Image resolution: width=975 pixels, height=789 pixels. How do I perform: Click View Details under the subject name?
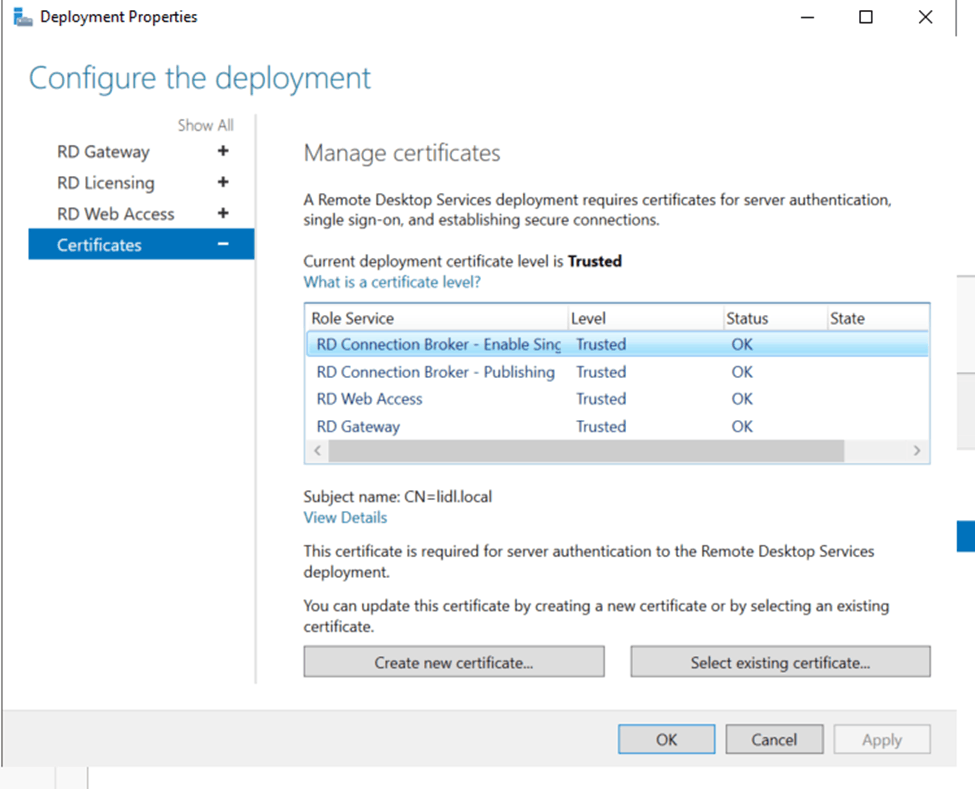pyautogui.click(x=345, y=517)
